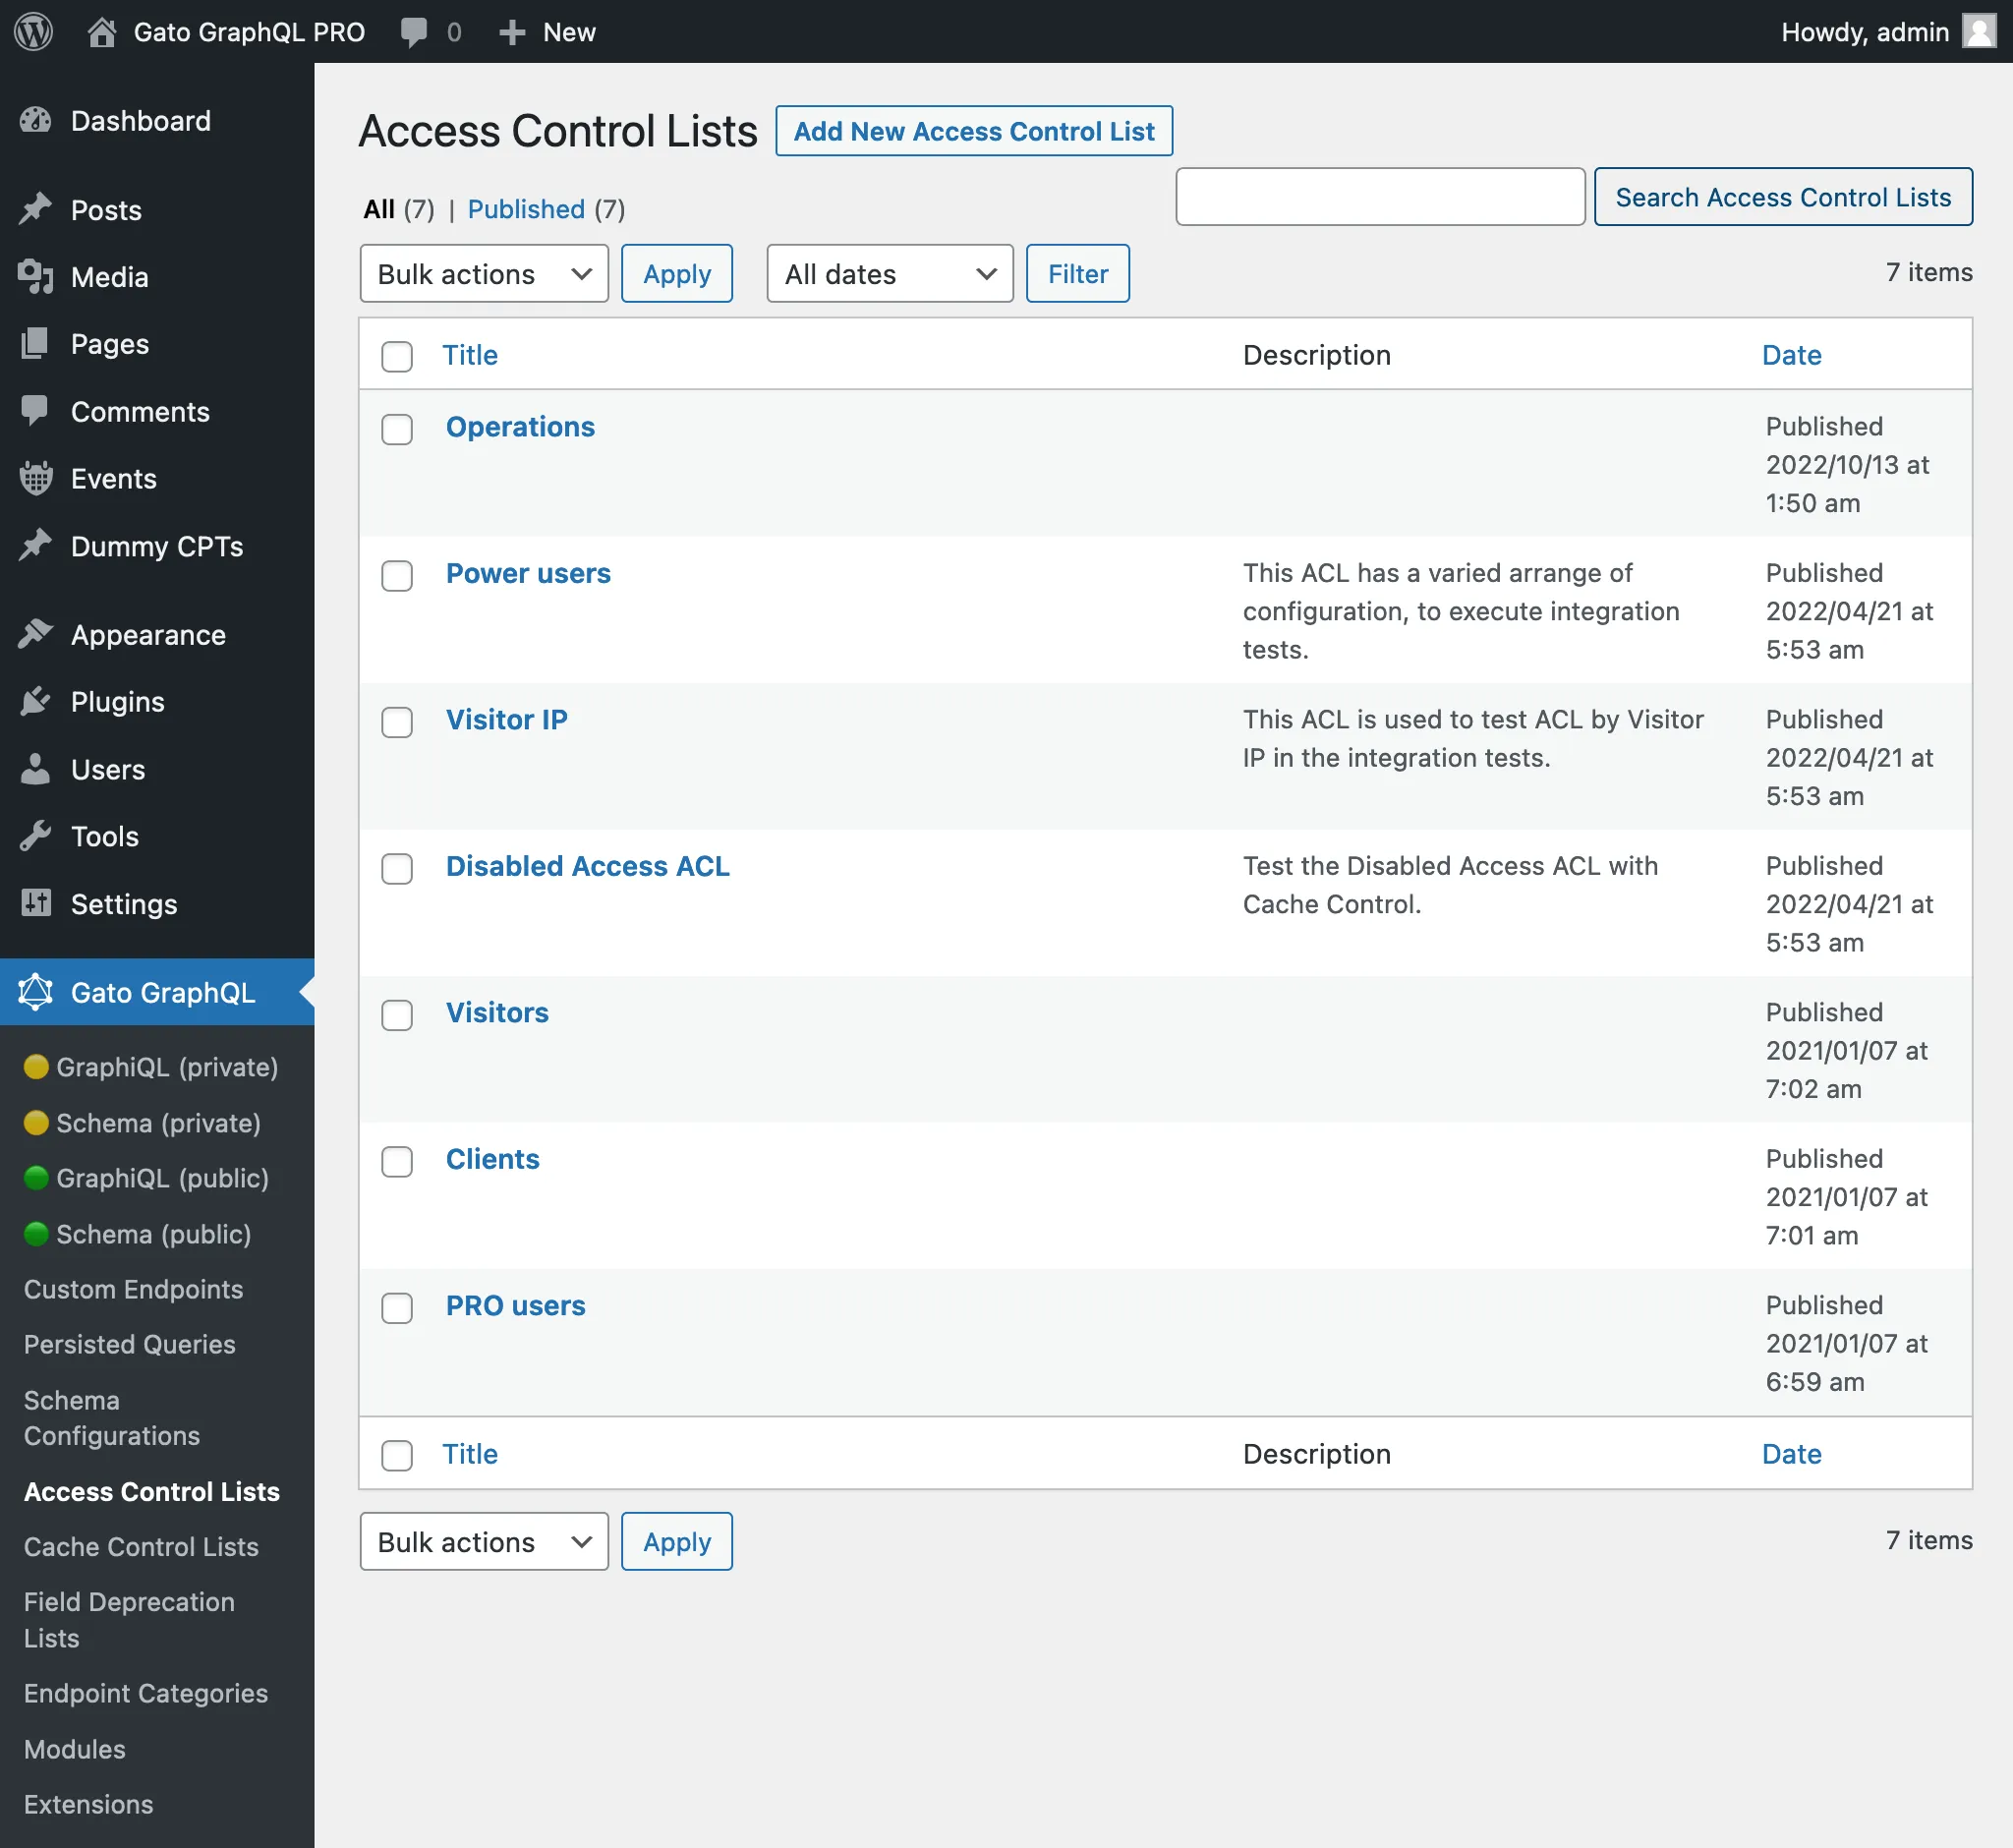Image resolution: width=2013 pixels, height=1848 pixels.
Task: Click the Filter button for dates
Action: tap(1076, 273)
